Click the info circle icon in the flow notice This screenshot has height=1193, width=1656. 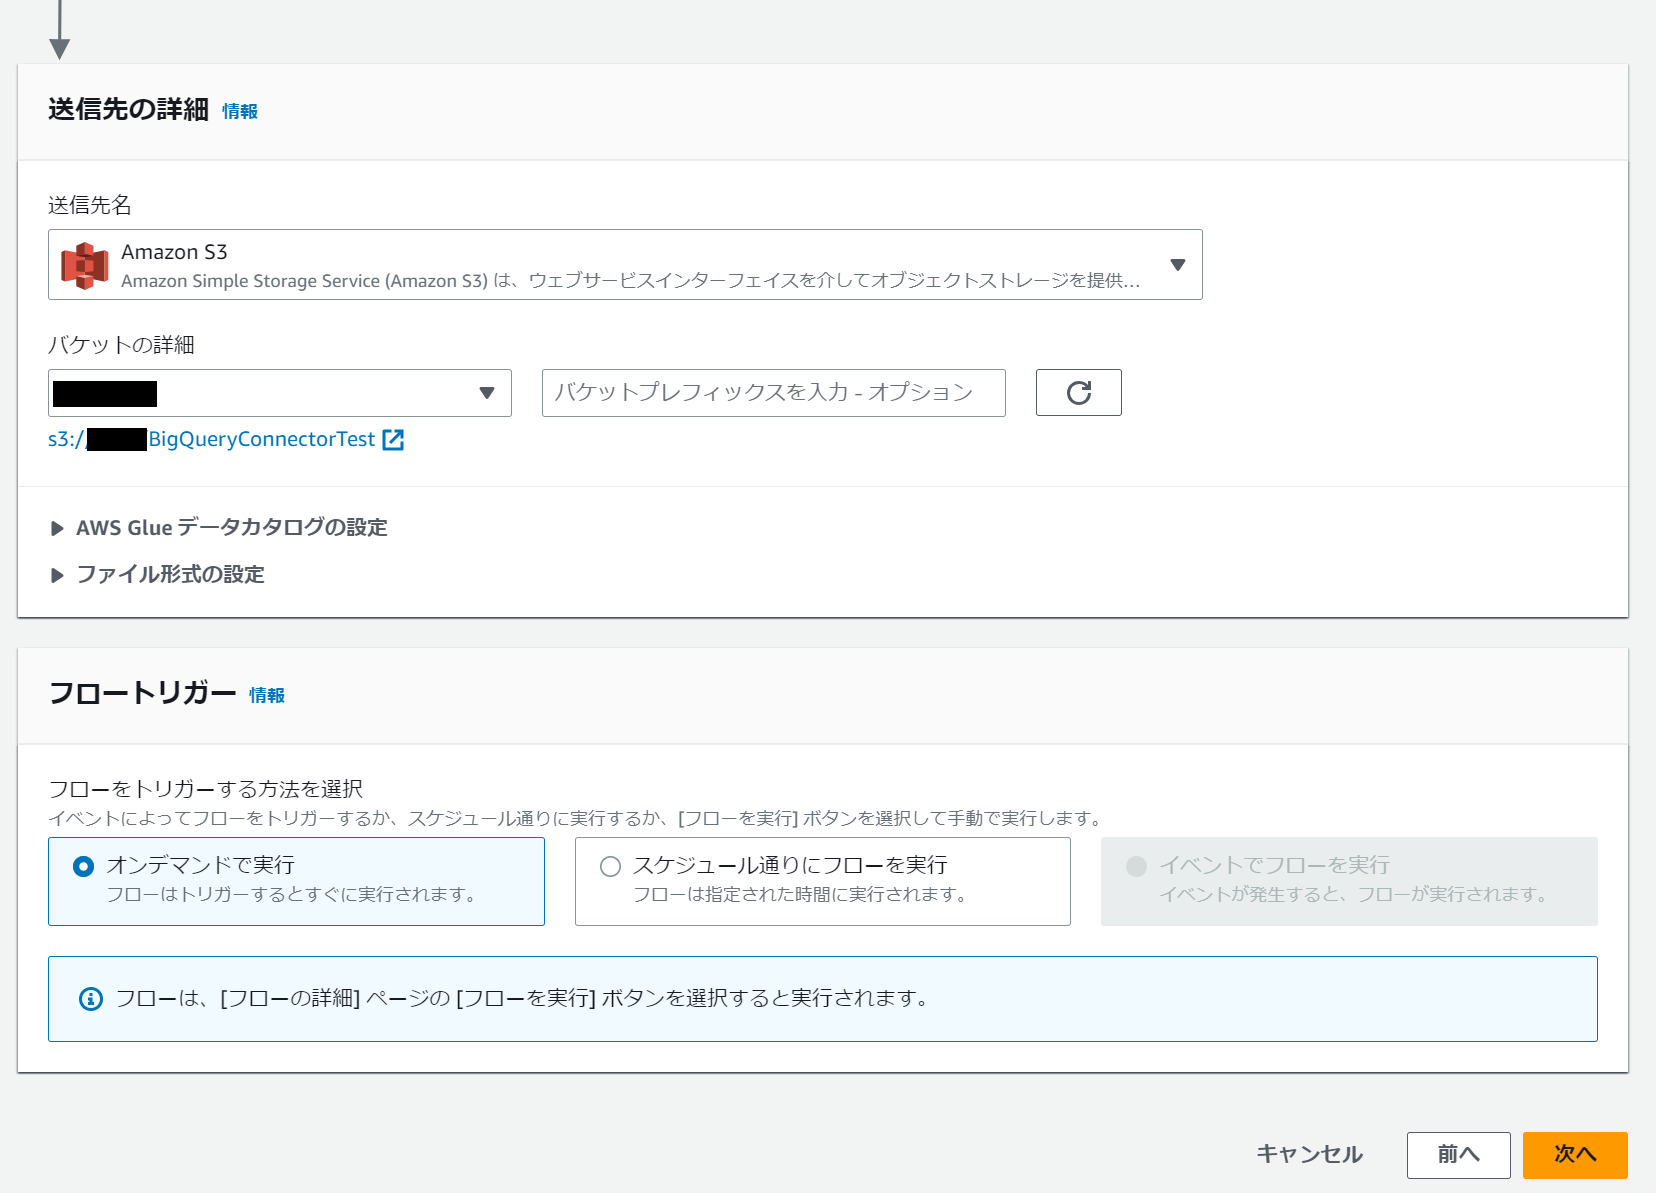pos(91,999)
